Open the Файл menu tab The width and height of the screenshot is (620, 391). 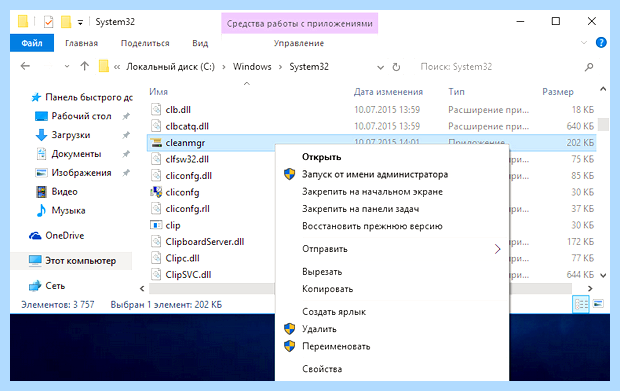point(32,43)
